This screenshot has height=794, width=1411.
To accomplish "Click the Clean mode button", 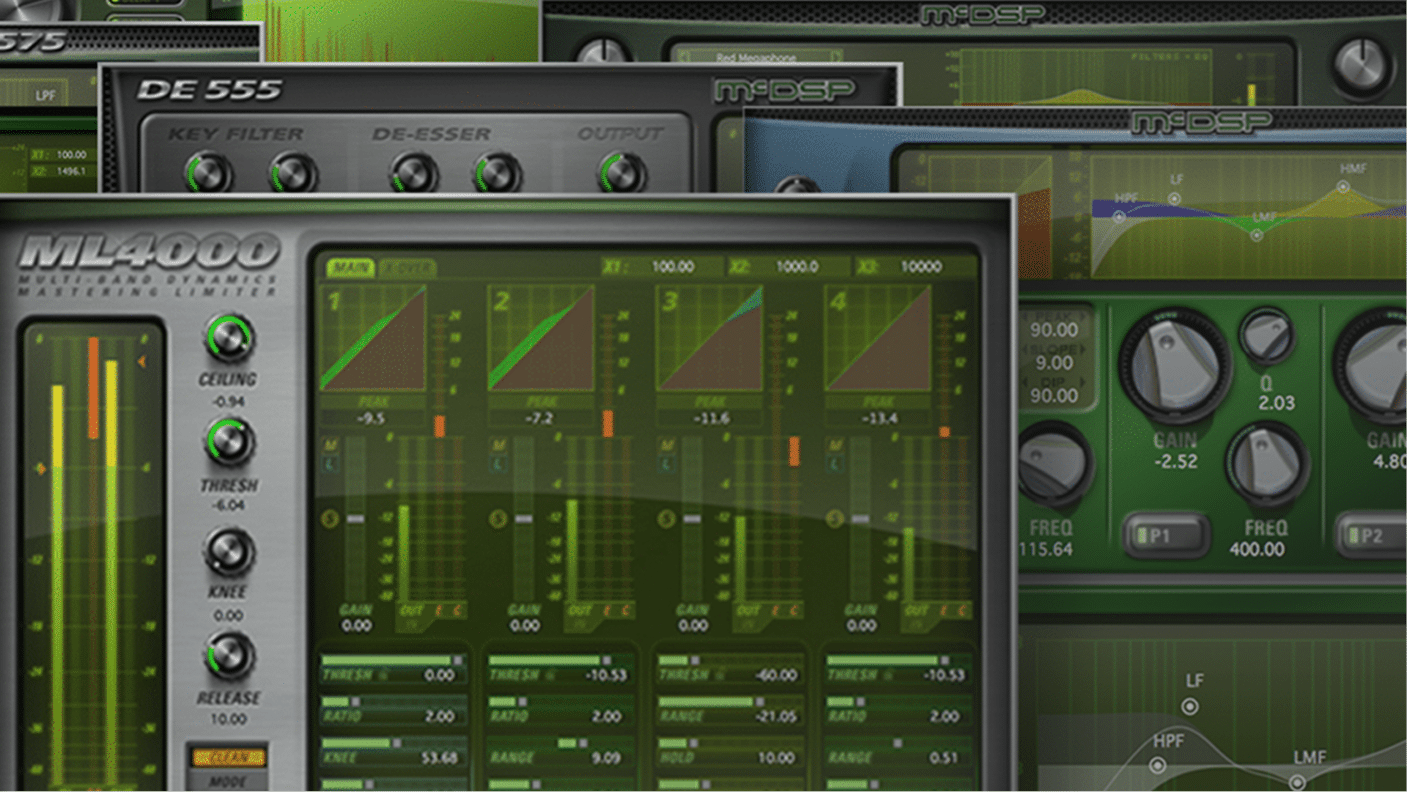I will point(228,758).
